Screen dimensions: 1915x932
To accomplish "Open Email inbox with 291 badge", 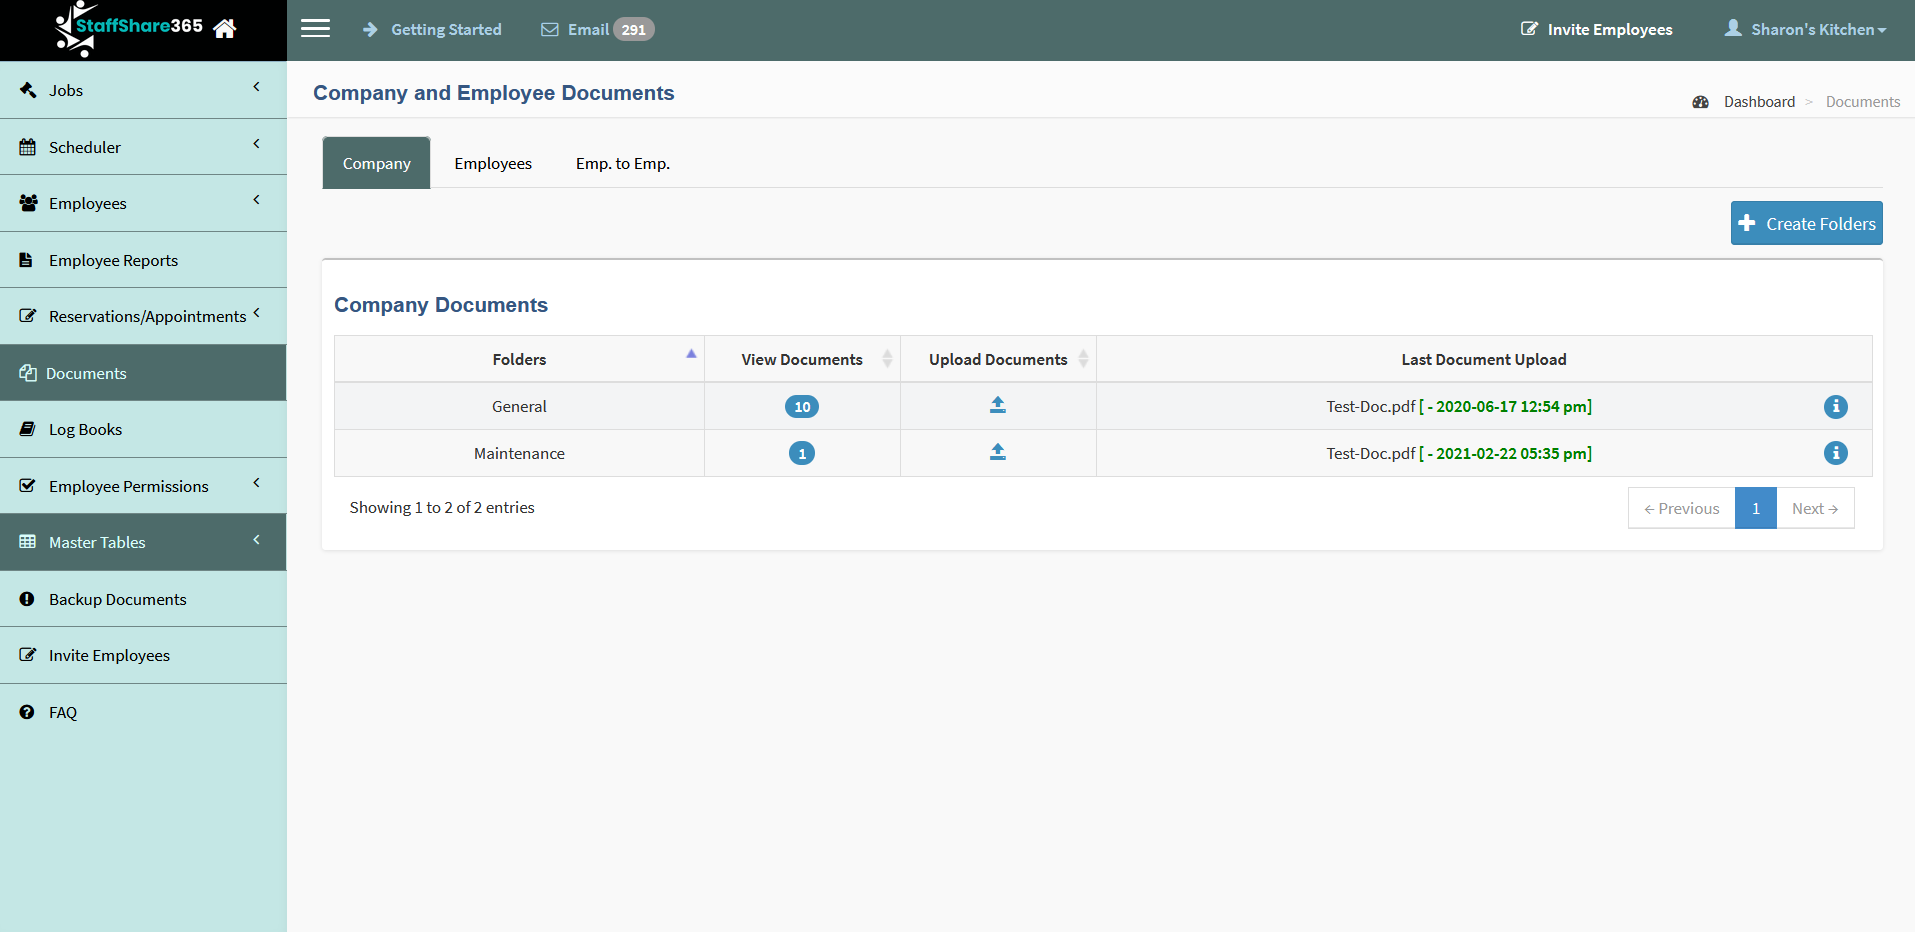I will point(597,30).
